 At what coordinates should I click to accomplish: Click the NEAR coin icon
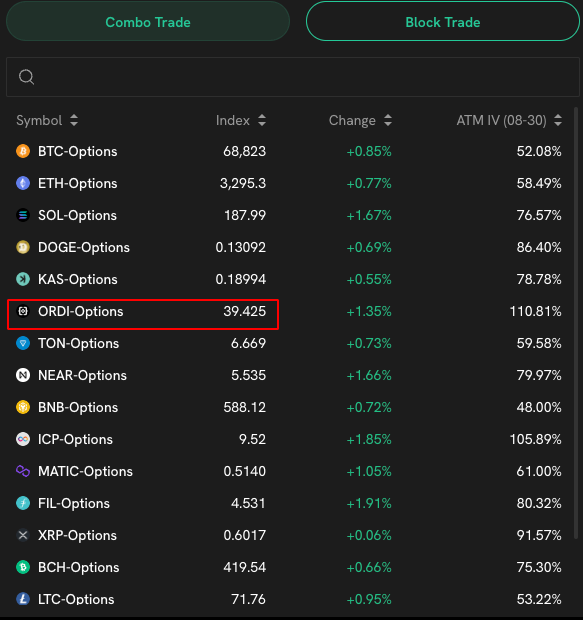point(23,375)
